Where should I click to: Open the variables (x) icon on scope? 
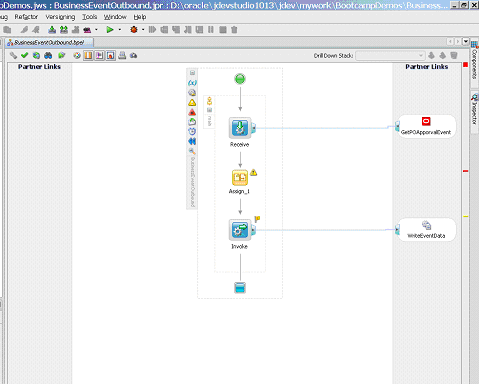(x=192, y=83)
